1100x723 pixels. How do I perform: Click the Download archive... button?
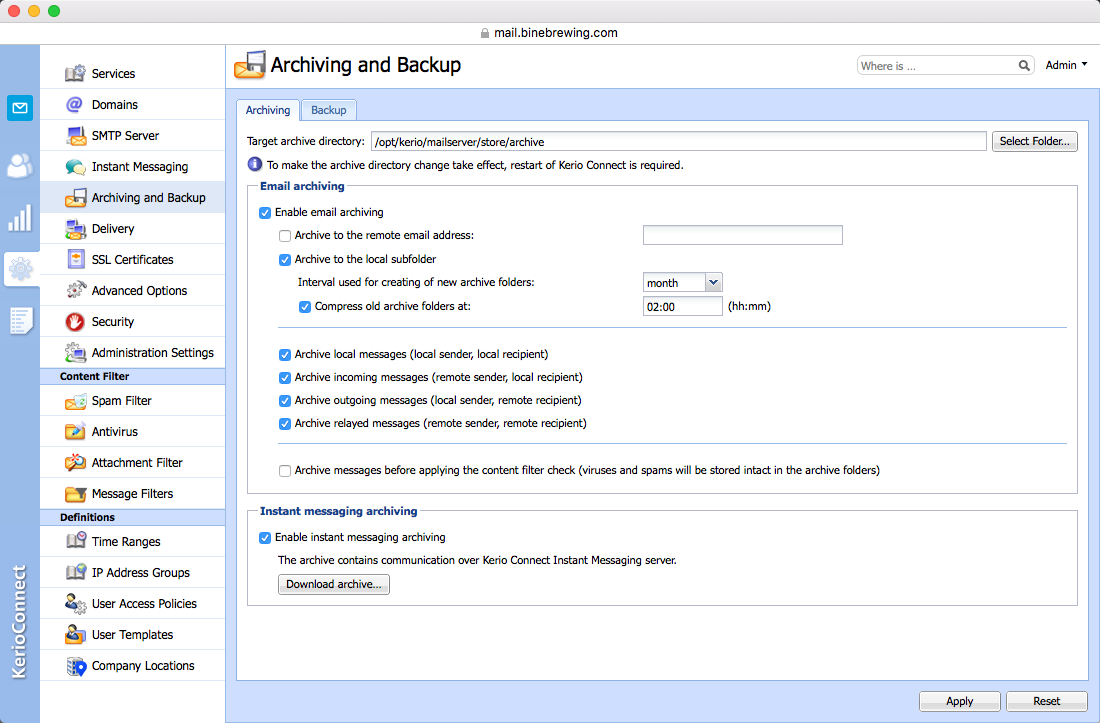(x=334, y=584)
